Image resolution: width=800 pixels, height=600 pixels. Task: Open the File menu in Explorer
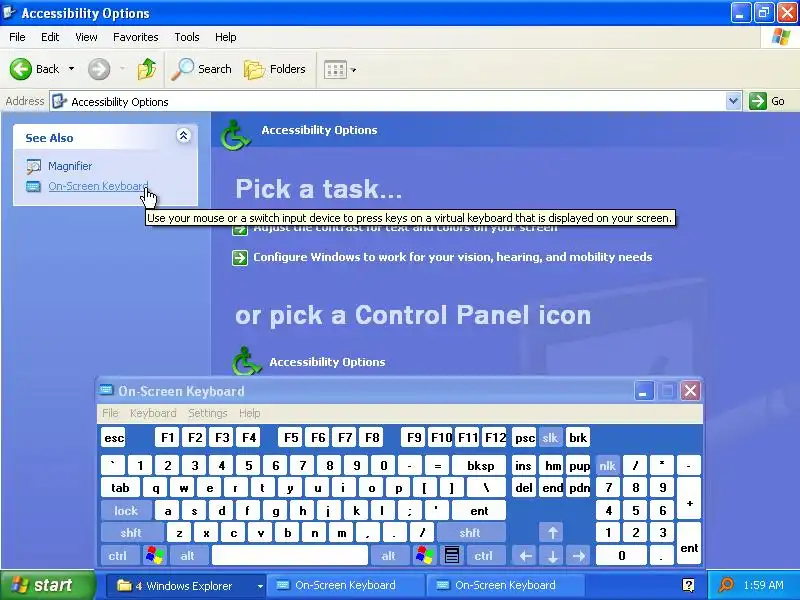(17, 37)
